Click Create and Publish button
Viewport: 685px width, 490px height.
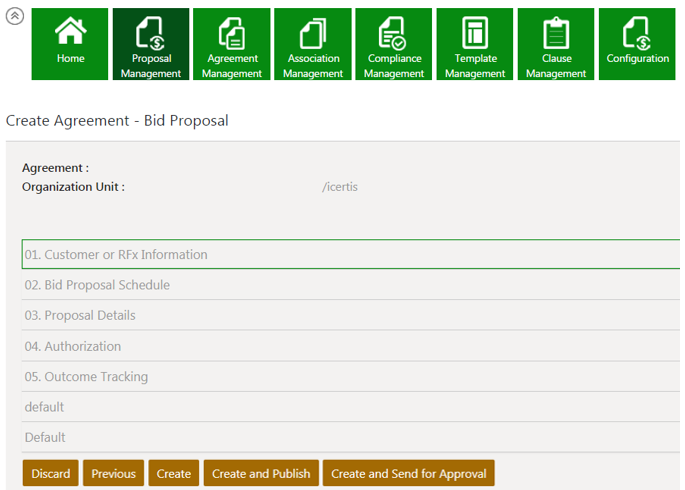pyautogui.click(x=261, y=474)
